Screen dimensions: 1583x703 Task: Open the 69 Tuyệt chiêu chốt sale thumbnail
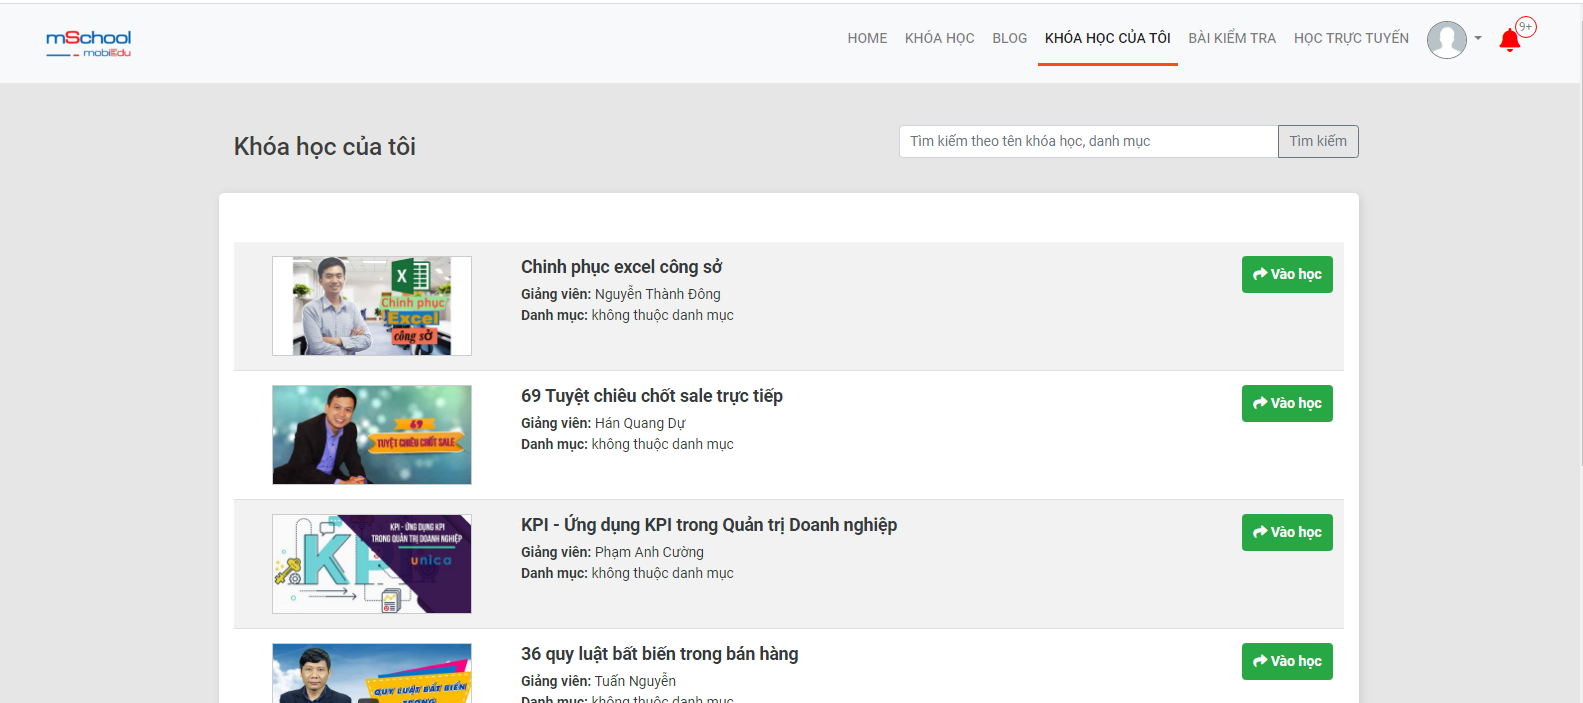[372, 435]
